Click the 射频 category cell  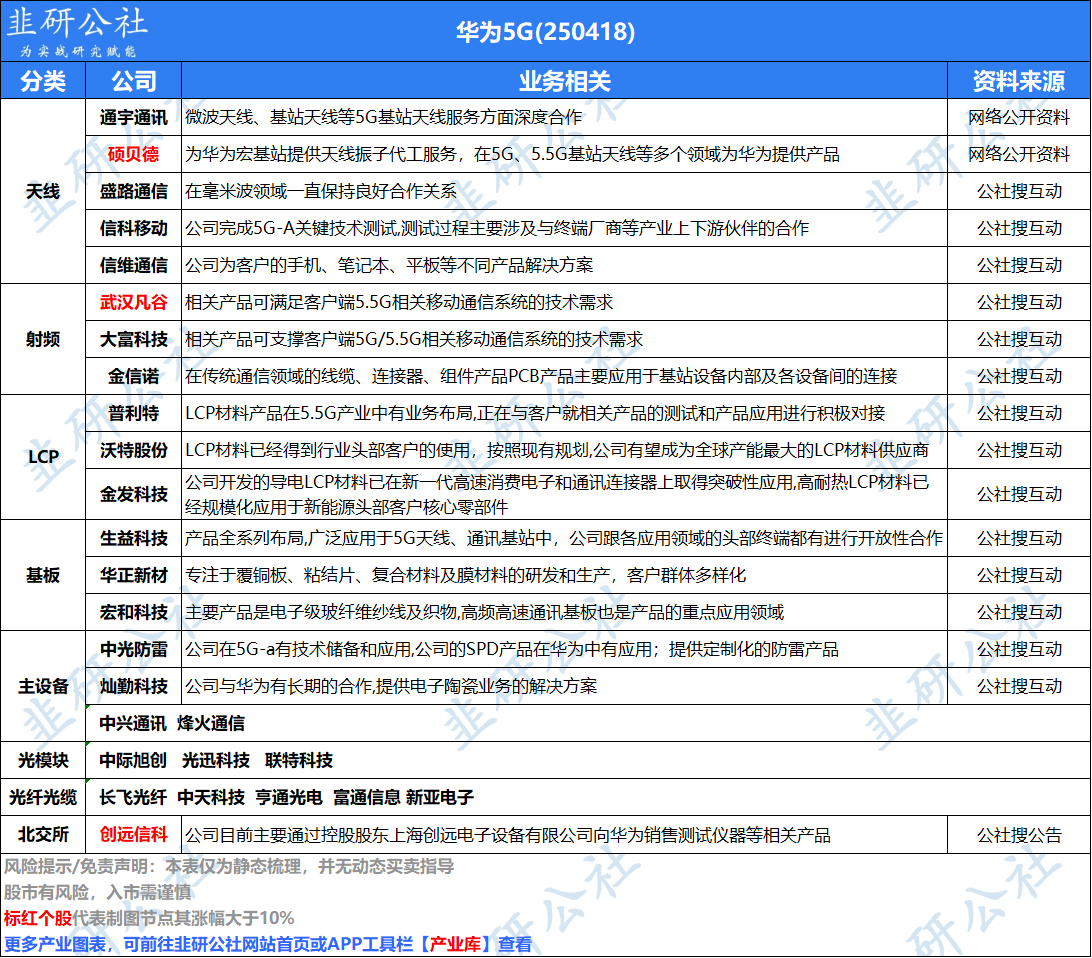(x=43, y=339)
